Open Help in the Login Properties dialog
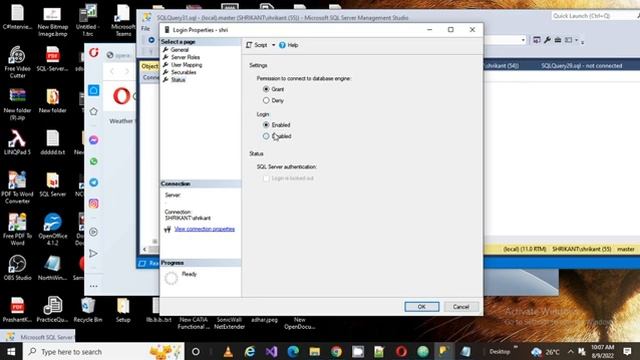This screenshot has width=640, height=360. point(289,45)
